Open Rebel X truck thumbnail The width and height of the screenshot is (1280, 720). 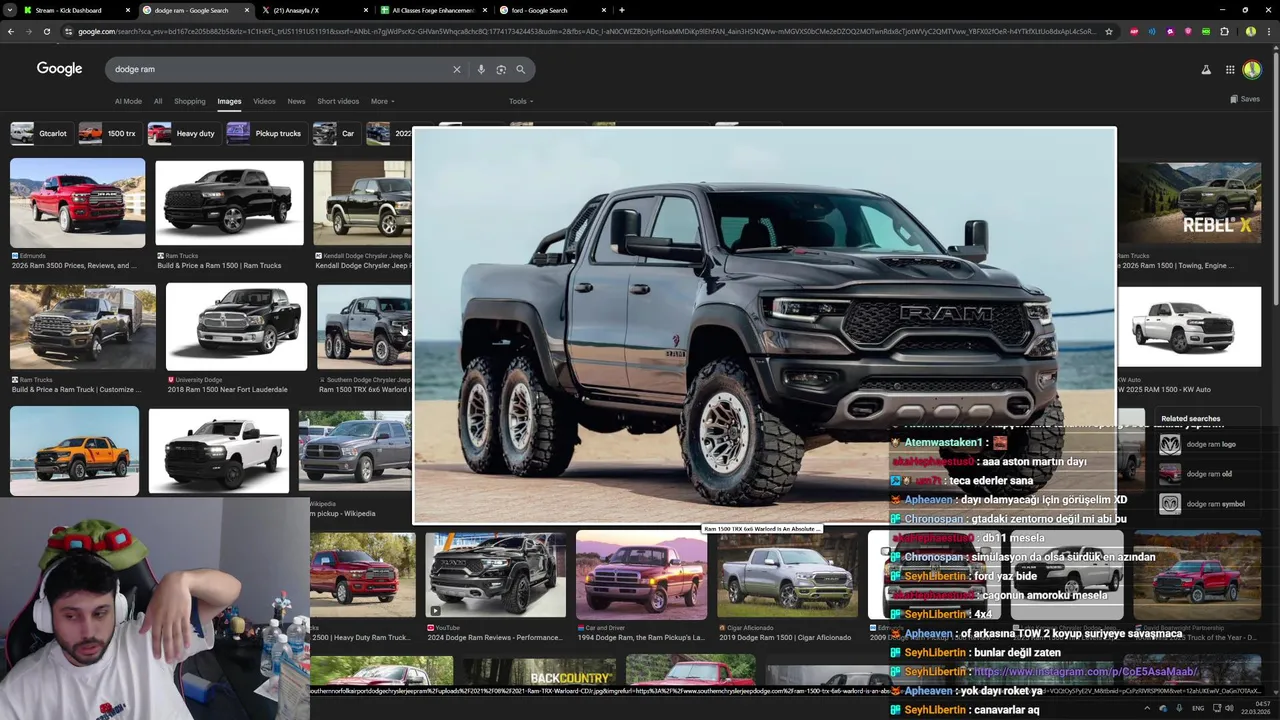tap(1190, 203)
